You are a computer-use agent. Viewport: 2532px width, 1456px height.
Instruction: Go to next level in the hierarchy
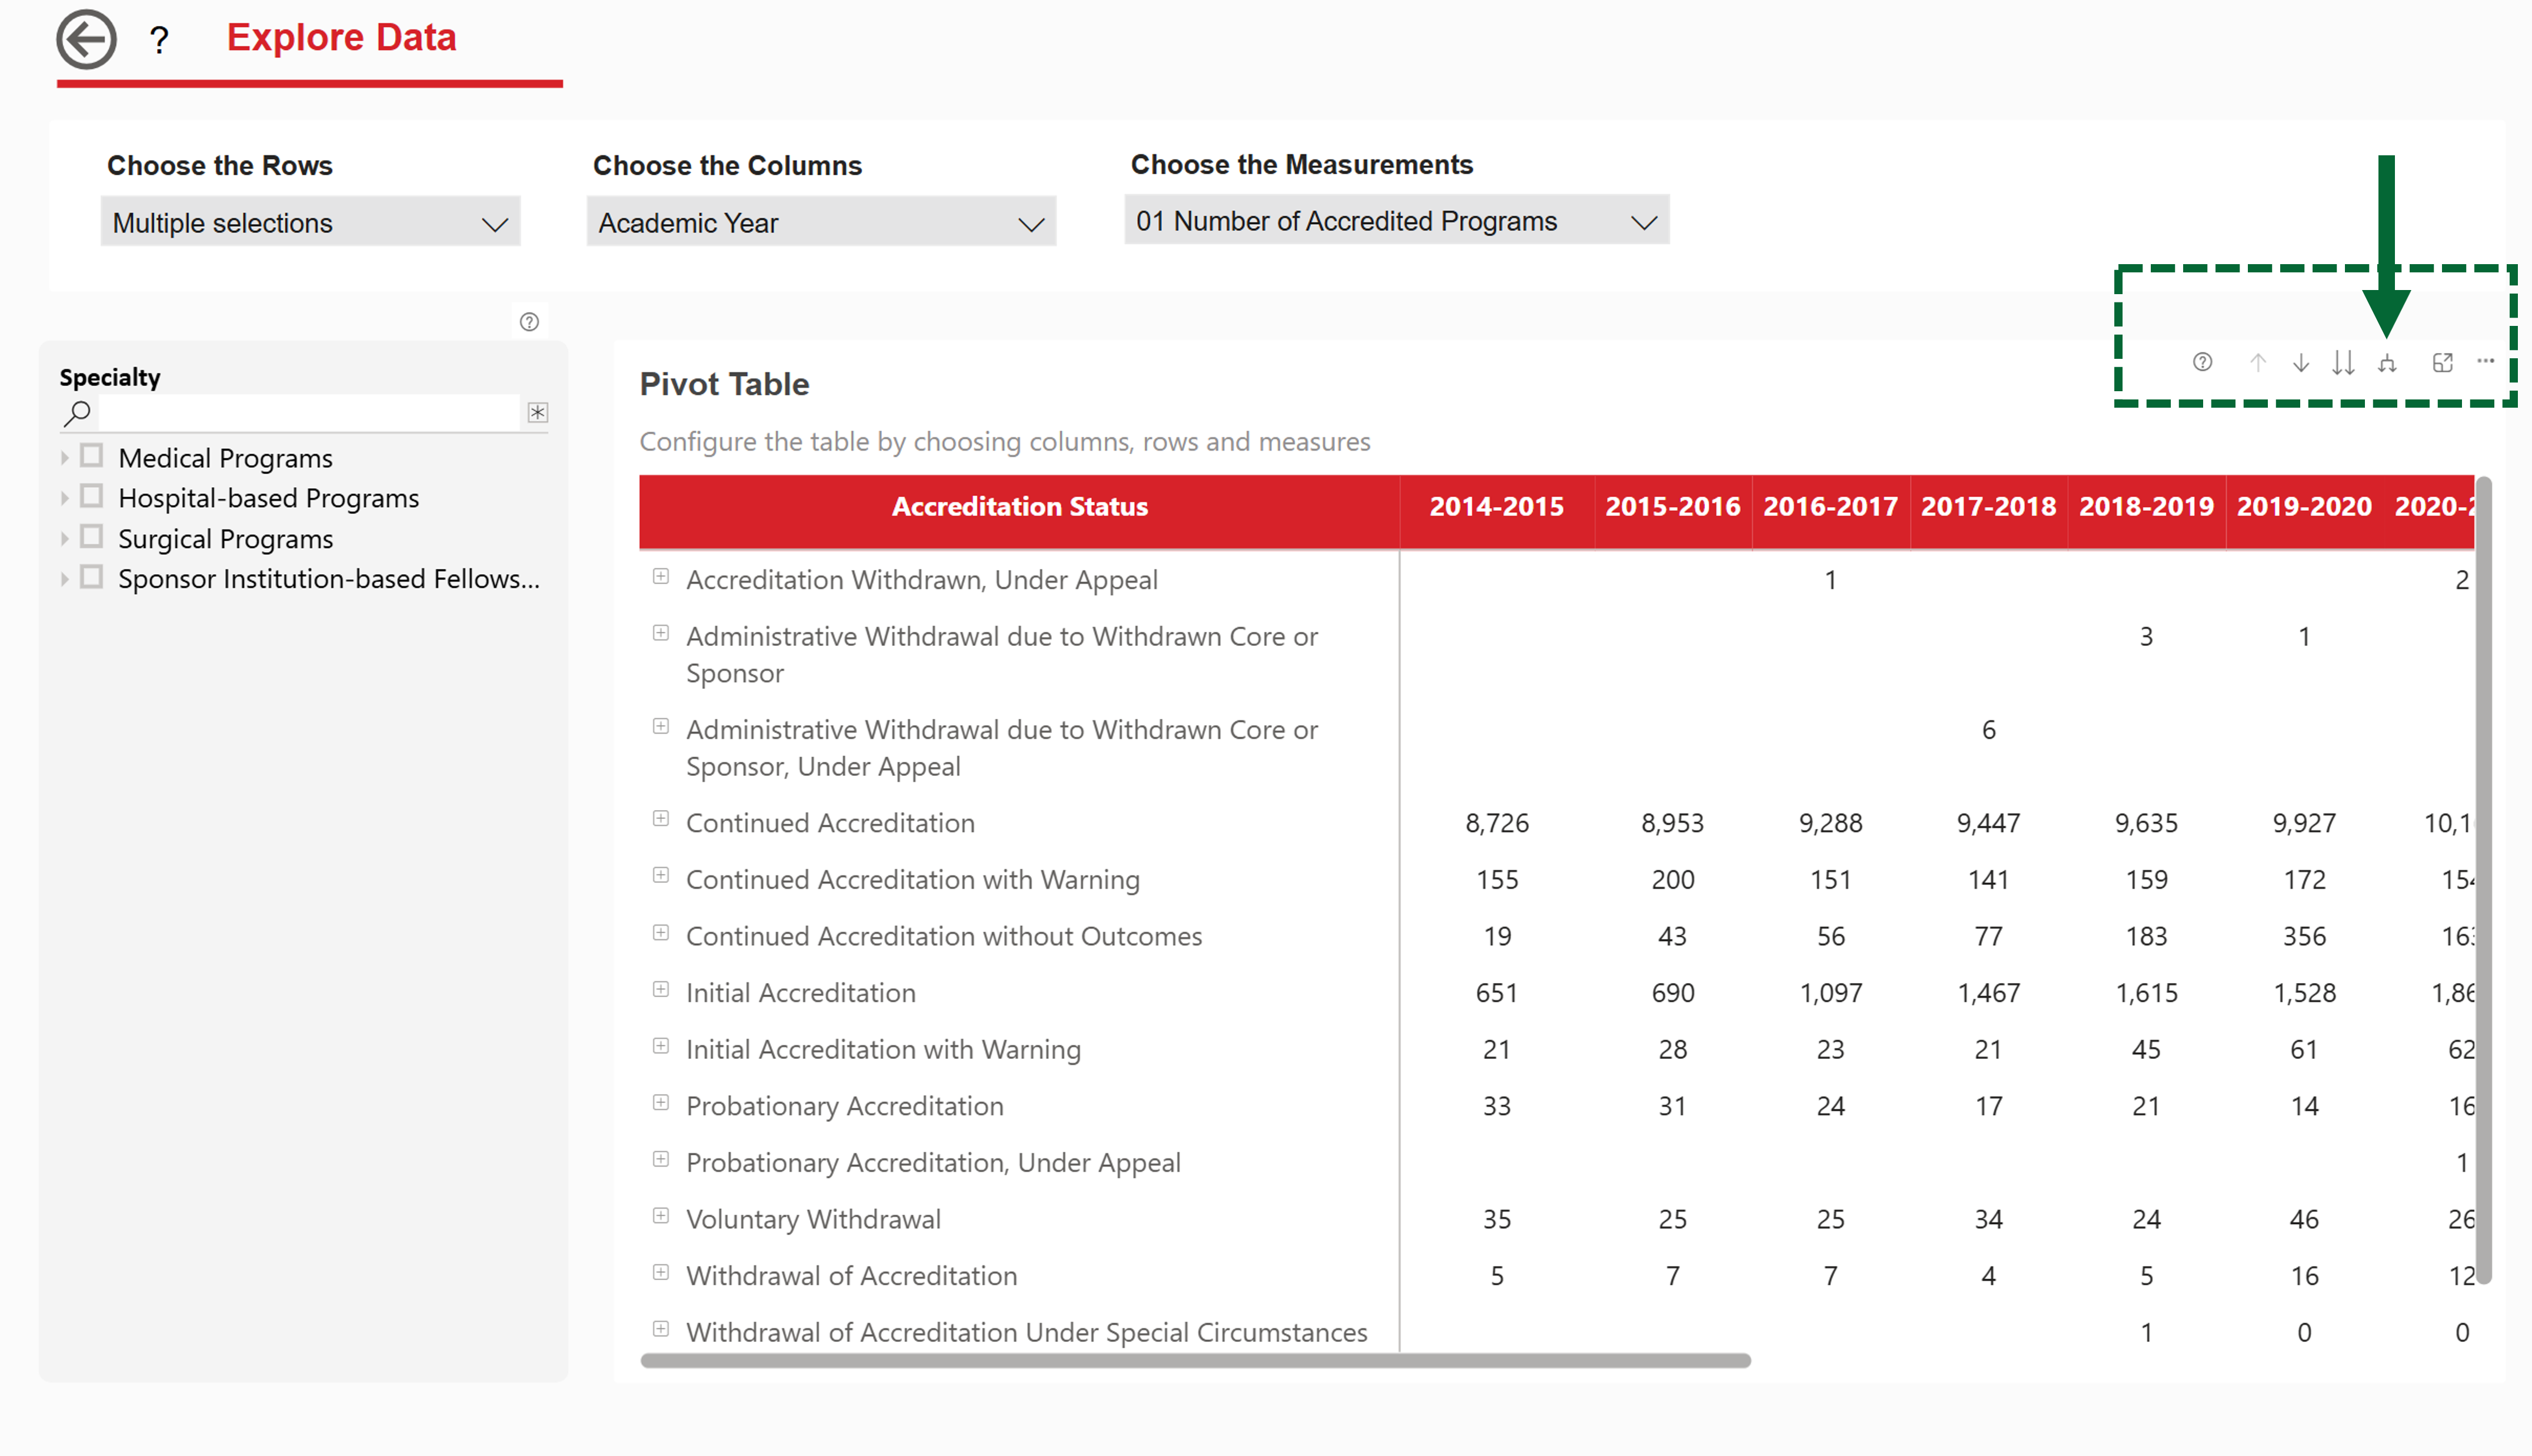pos(2343,362)
